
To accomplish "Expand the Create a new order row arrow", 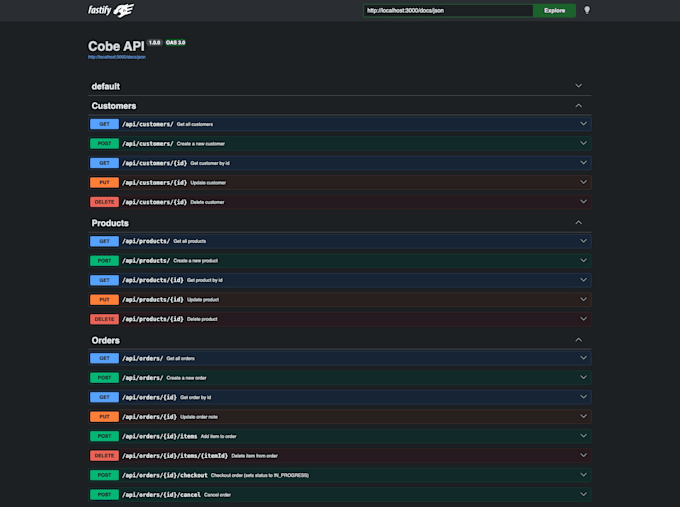I will pyautogui.click(x=583, y=377).
